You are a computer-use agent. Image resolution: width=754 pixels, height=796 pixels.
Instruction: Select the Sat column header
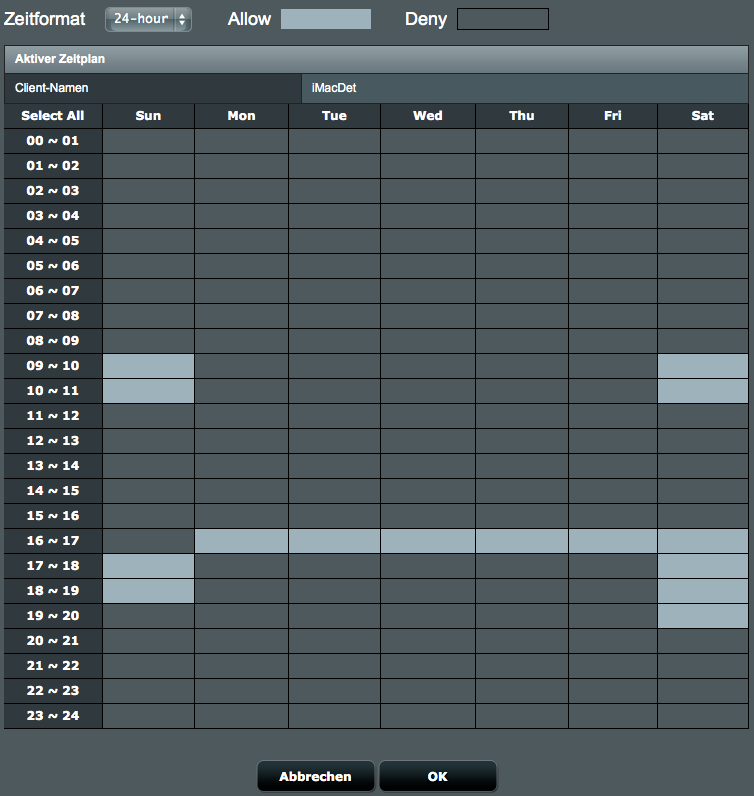pos(702,116)
